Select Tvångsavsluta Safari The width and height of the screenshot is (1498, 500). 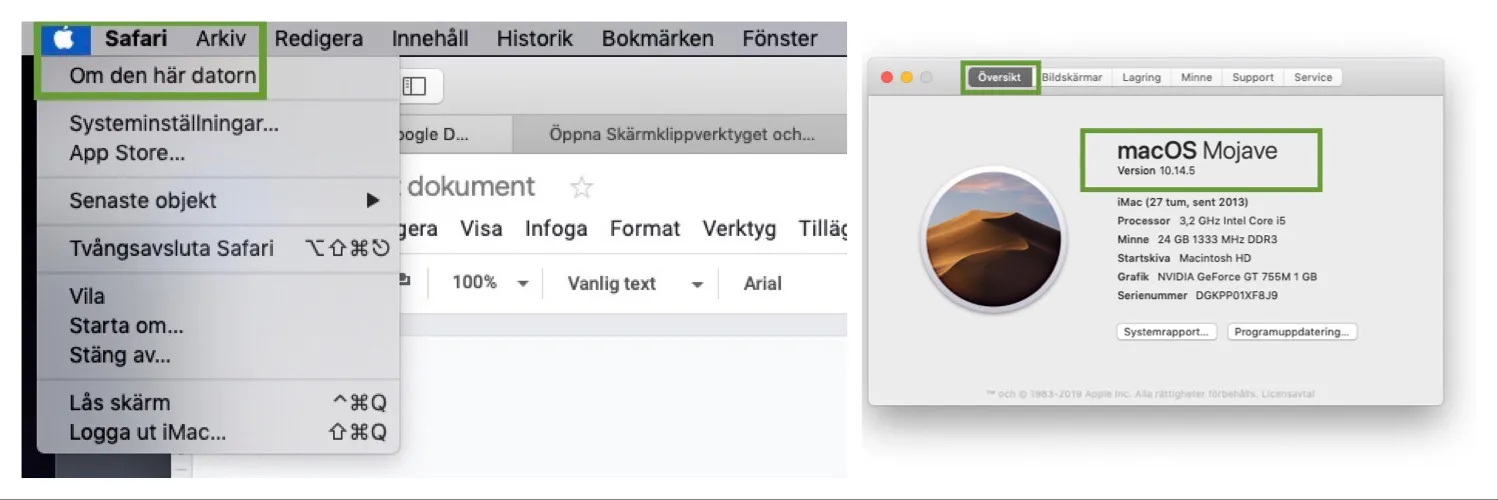[x=218, y=248]
